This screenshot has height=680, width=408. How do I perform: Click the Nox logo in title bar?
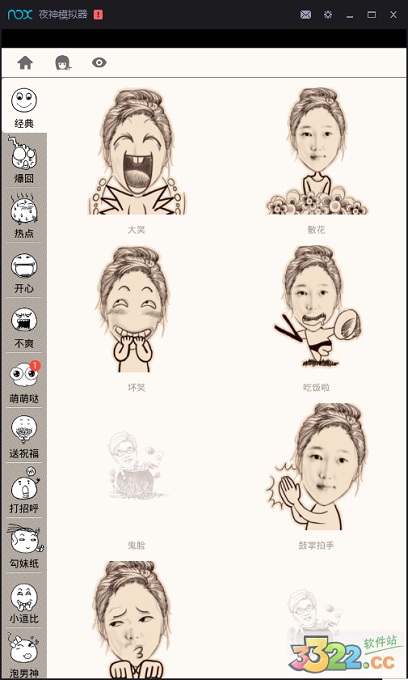point(20,14)
